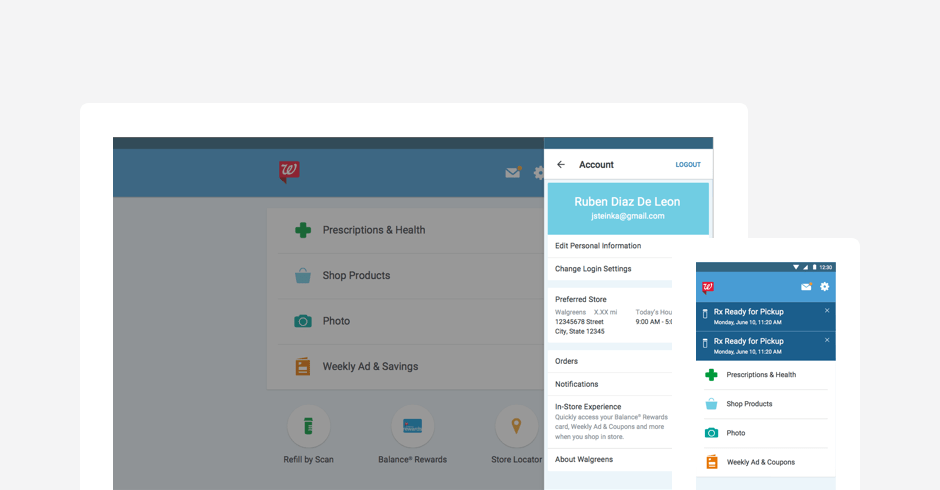Image resolution: width=940 pixels, height=490 pixels.
Task: Click the pill bottle icon in second Rx alert
Action: click(705, 343)
